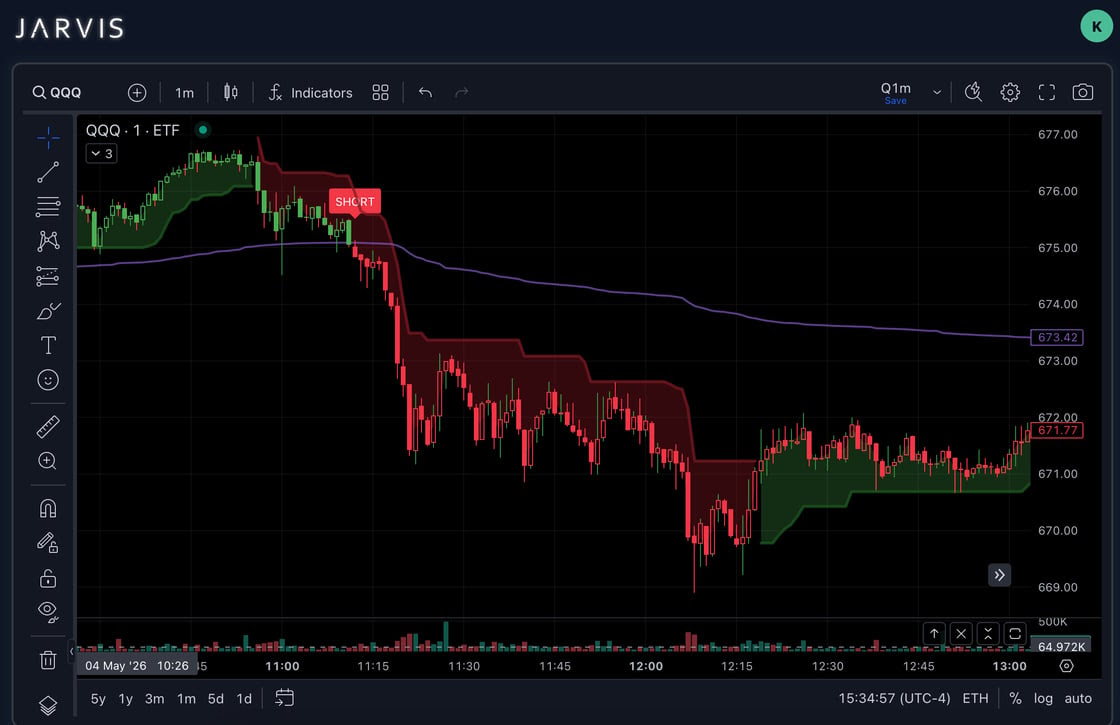The image size is (1120, 725).
Task: Select the 3m date range
Action: (155, 699)
